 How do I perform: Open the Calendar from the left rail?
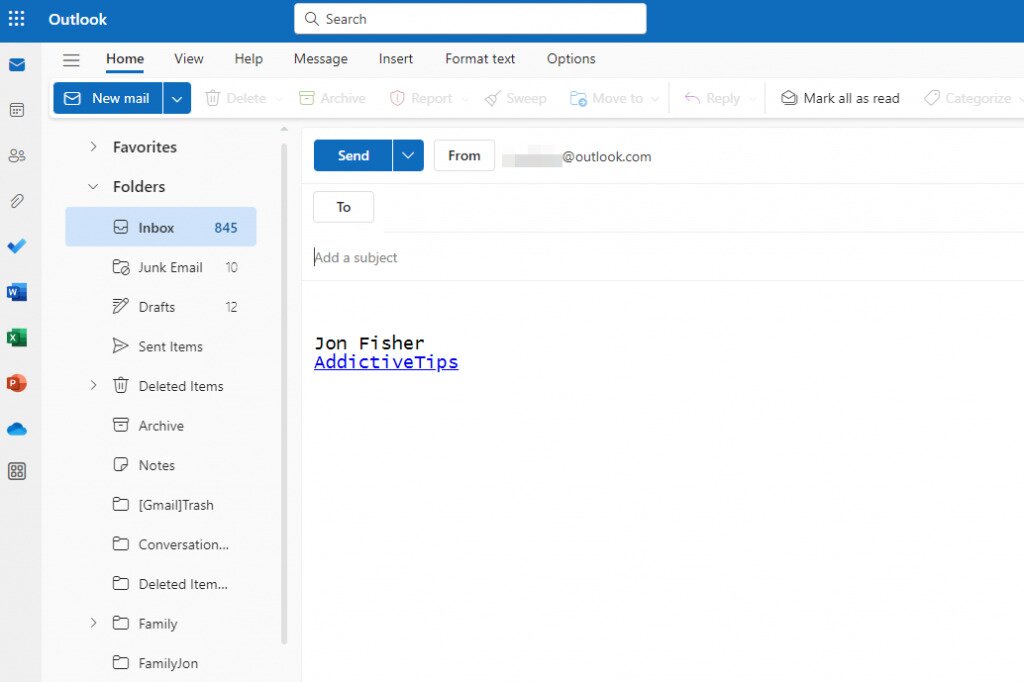(17, 109)
